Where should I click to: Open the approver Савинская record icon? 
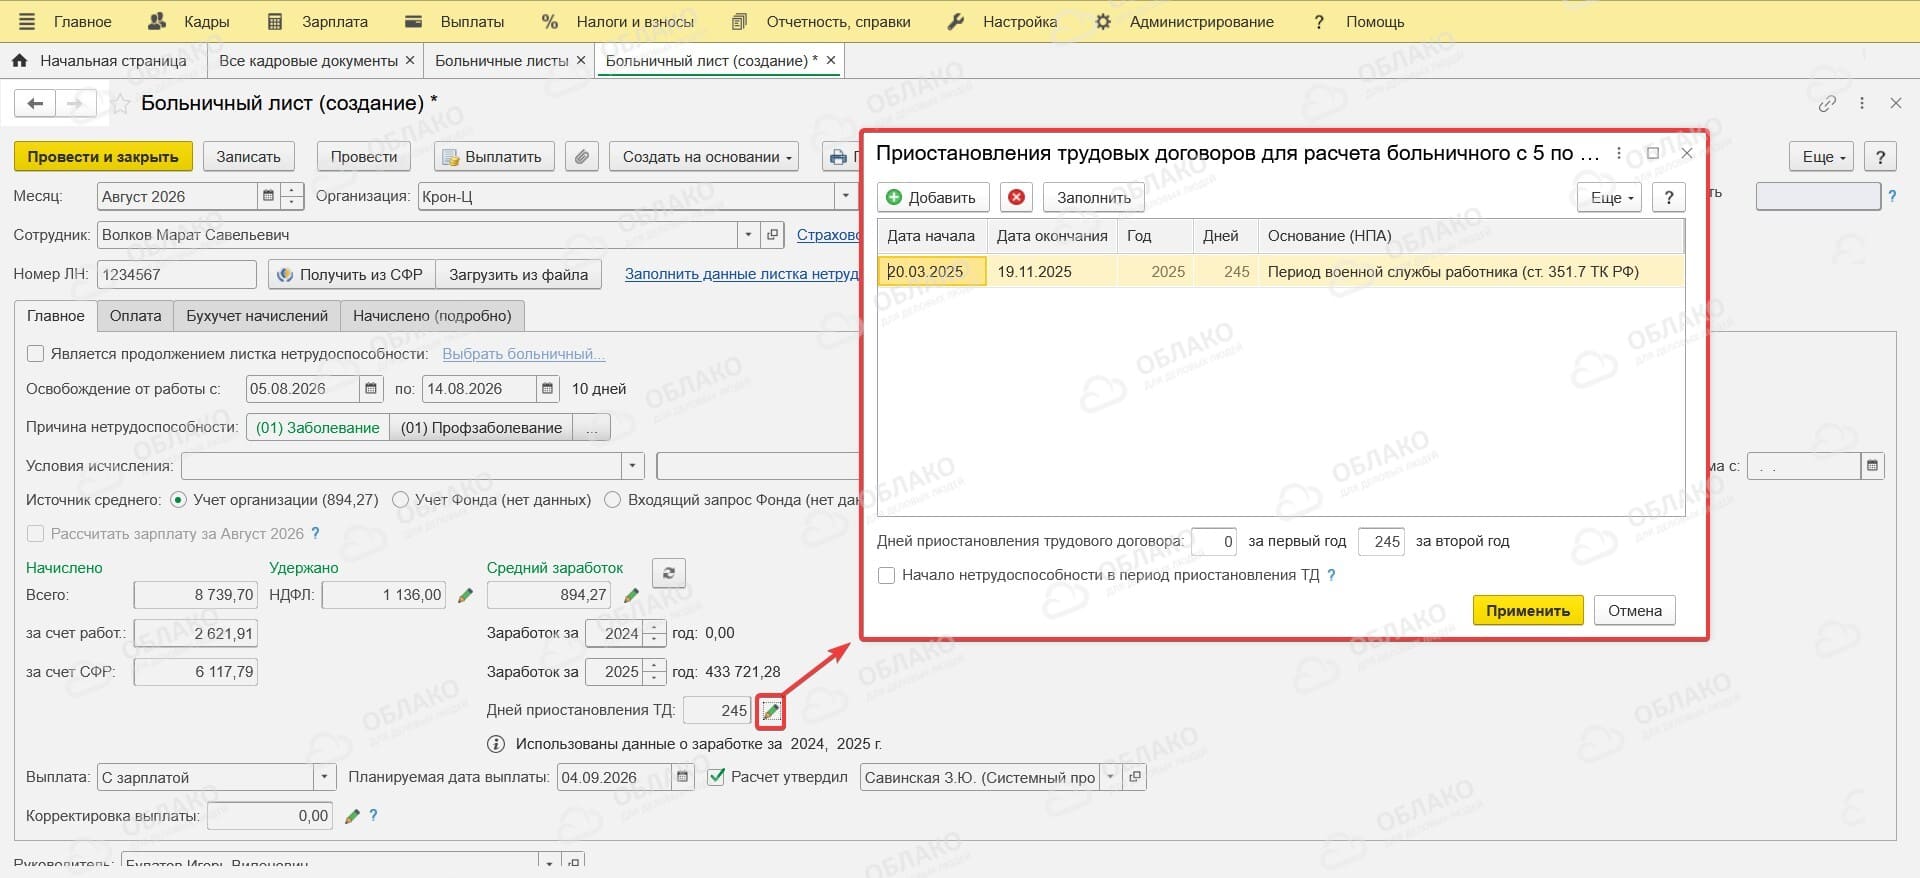pos(1134,777)
